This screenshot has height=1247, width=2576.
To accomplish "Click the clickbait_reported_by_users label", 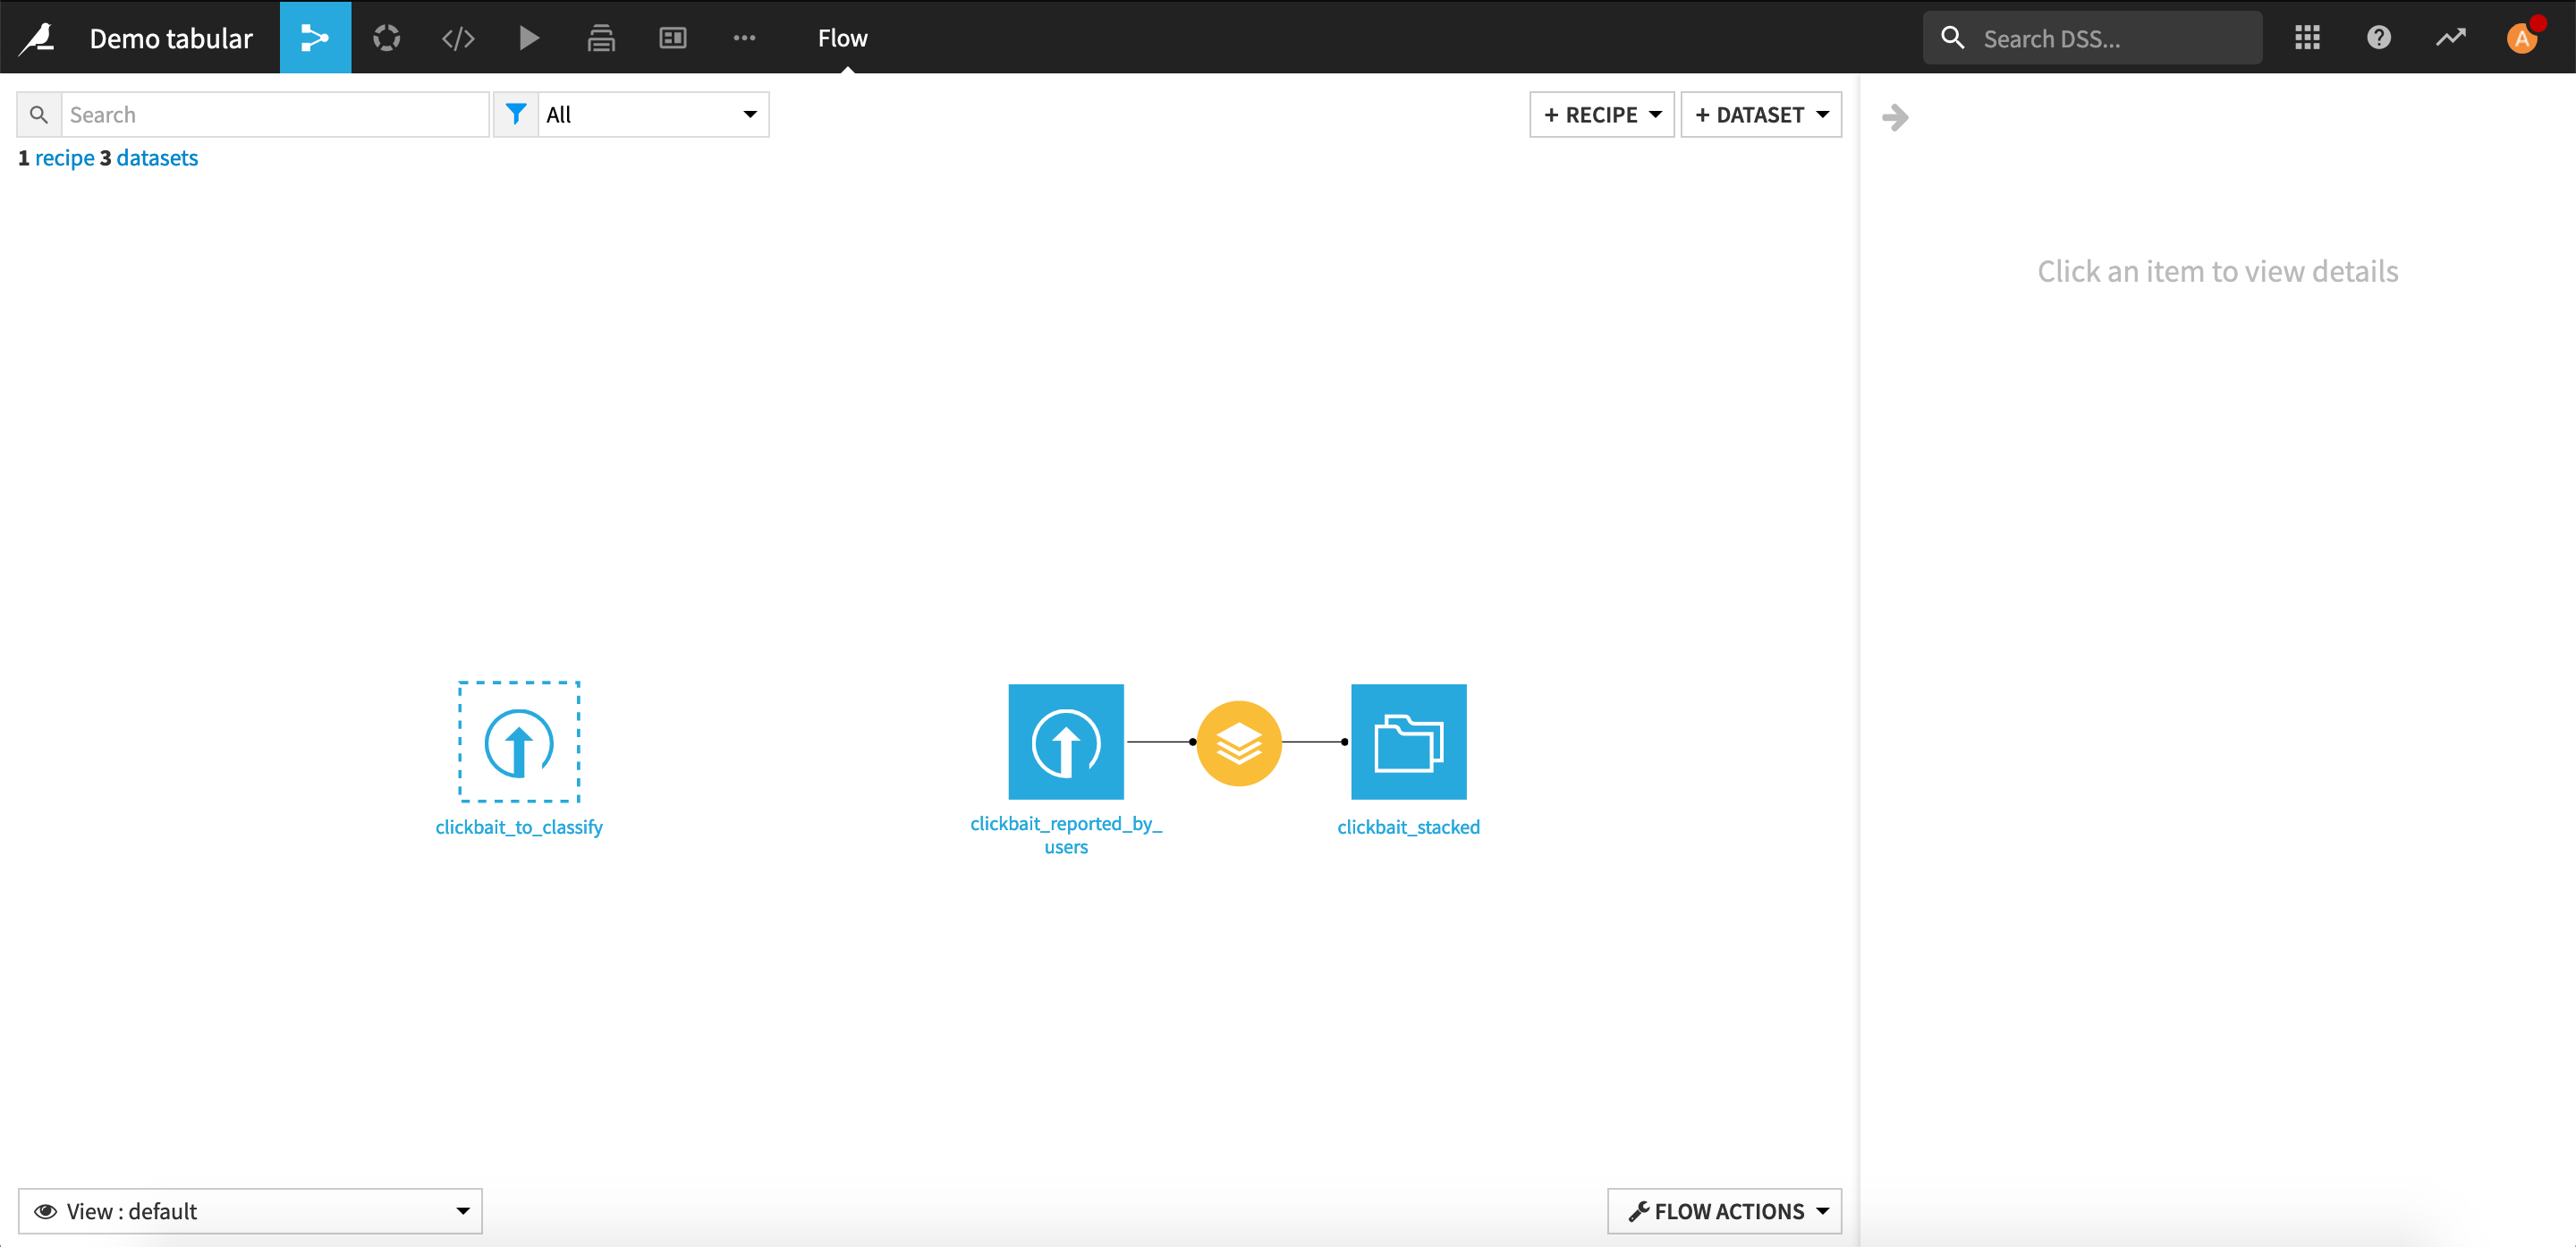I will [x=1066, y=835].
